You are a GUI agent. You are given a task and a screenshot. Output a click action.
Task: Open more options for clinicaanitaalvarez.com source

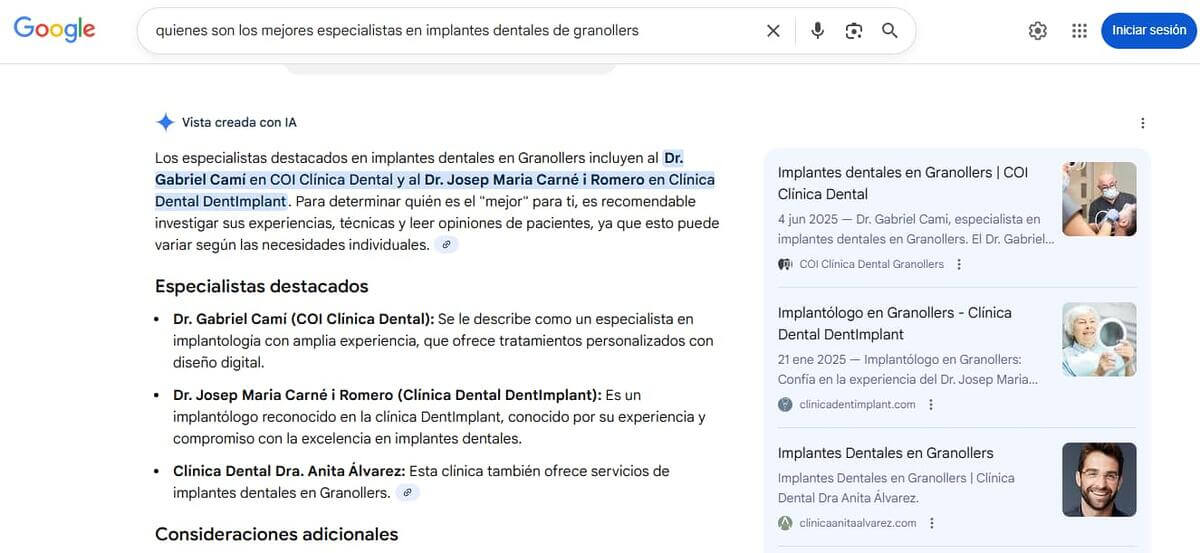pyautogui.click(x=932, y=522)
